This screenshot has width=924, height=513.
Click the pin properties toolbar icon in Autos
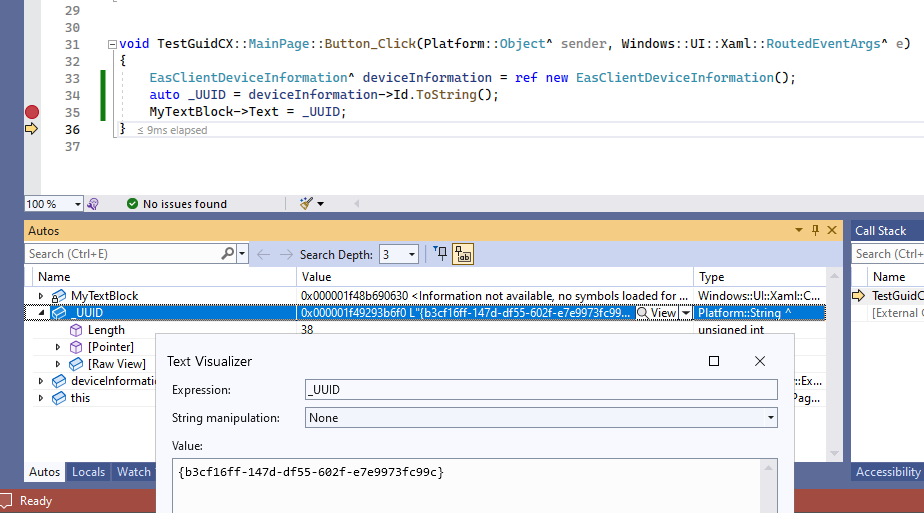[x=440, y=254]
